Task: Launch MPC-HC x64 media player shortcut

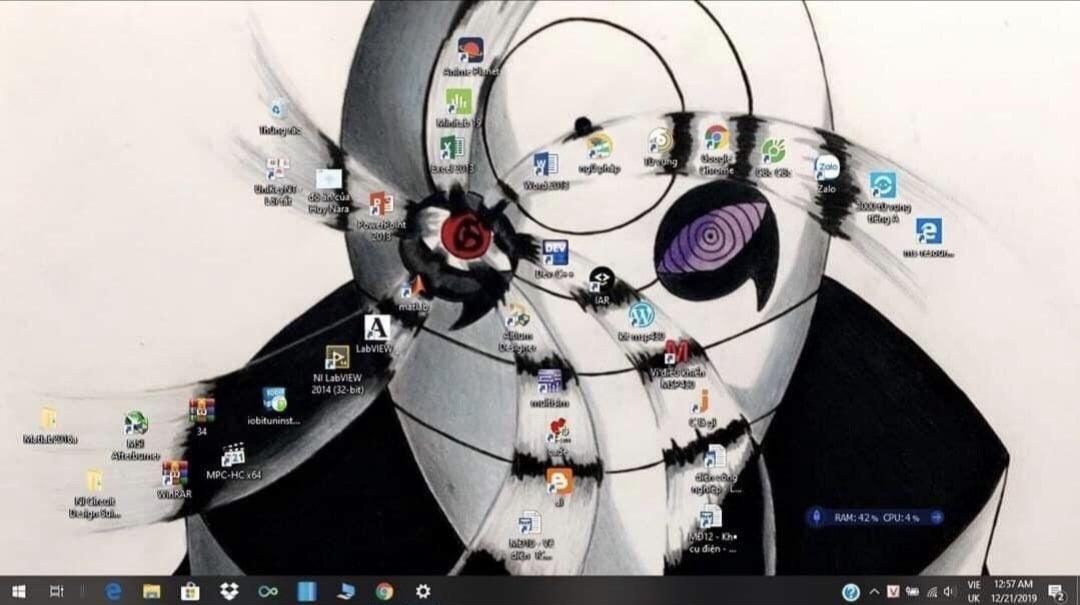Action: pos(233,457)
